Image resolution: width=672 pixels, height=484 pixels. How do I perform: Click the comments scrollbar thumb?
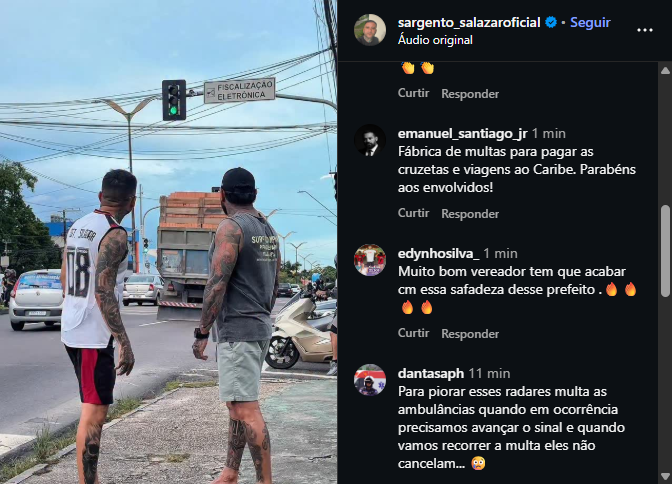[665, 251]
